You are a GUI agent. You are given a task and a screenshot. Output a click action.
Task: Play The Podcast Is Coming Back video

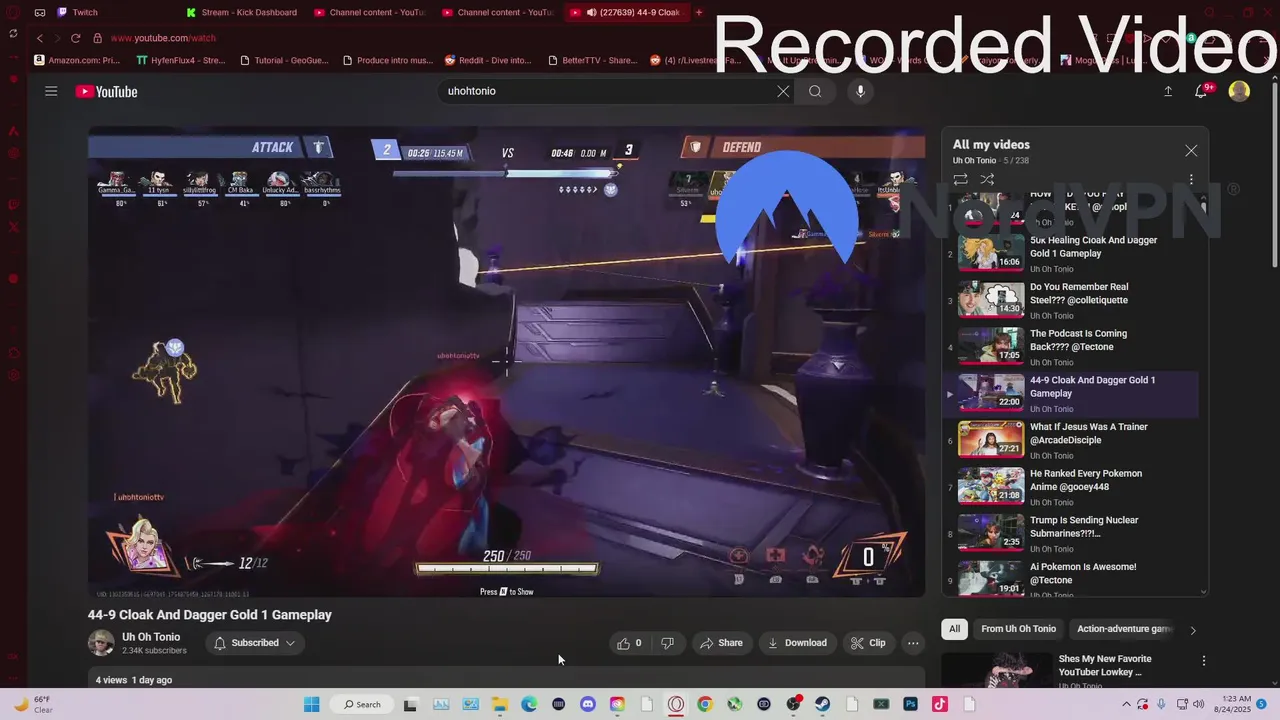coord(1071,348)
